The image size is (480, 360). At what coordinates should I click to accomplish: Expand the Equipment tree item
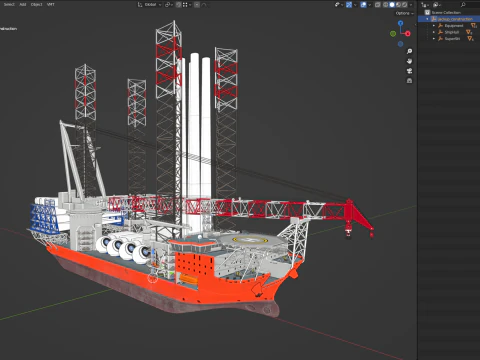(x=434, y=26)
